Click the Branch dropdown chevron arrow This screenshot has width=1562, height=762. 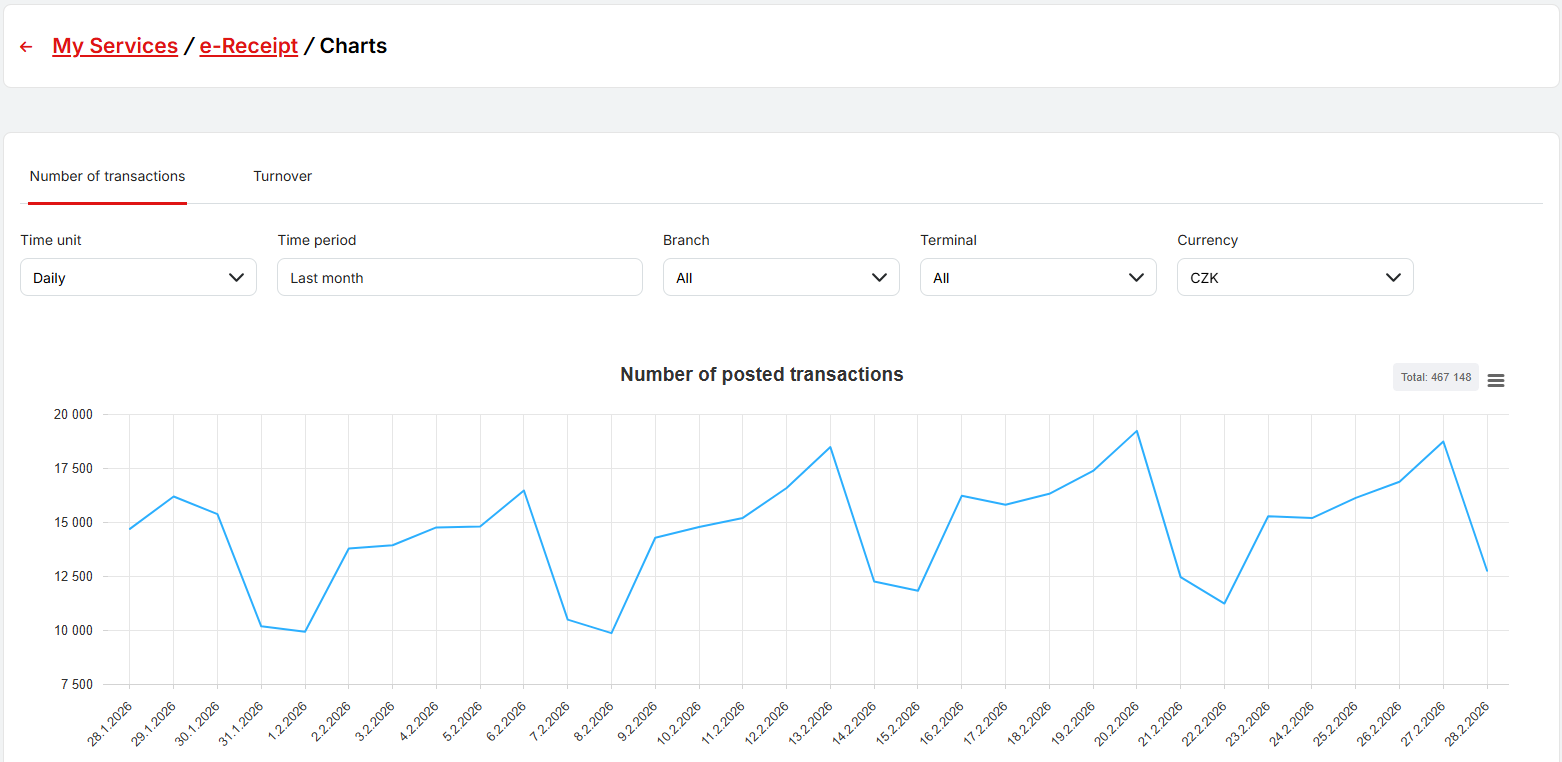point(879,278)
